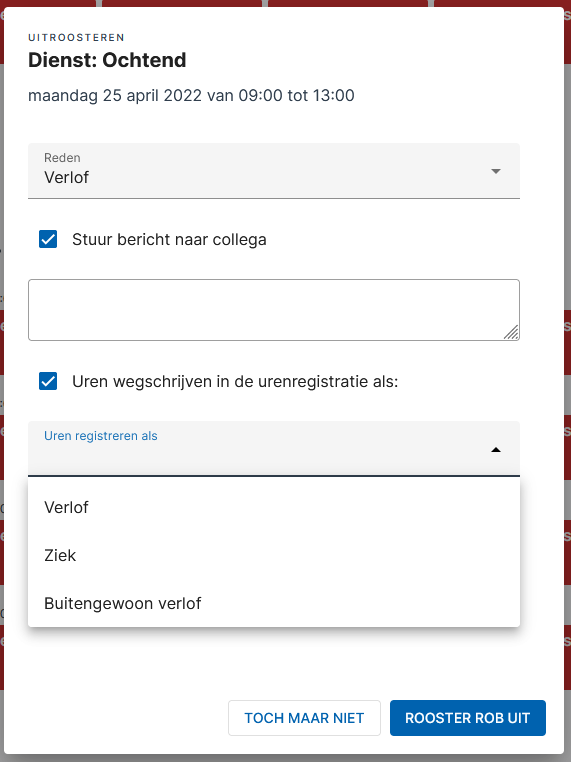Uncheck Uren wegschrijven in de urenregistratie
The width and height of the screenshot is (571, 762).
tap(48, 381)
